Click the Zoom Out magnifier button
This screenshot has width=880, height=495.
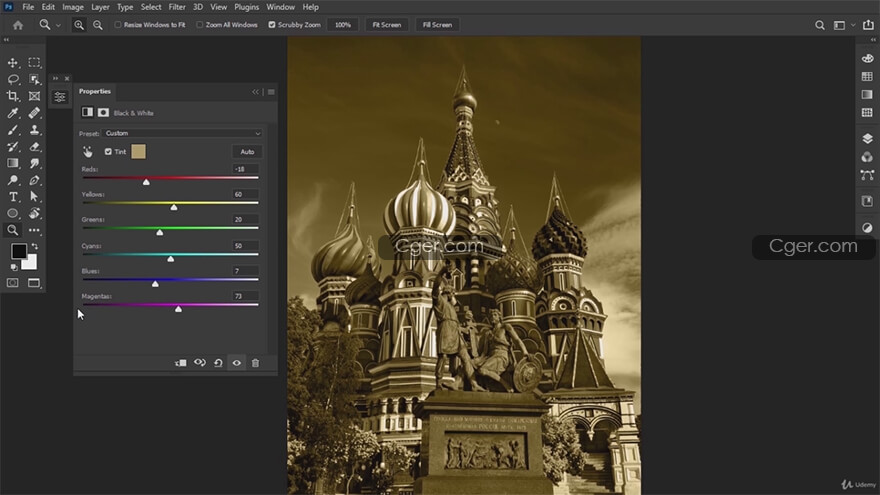[98, 25]
